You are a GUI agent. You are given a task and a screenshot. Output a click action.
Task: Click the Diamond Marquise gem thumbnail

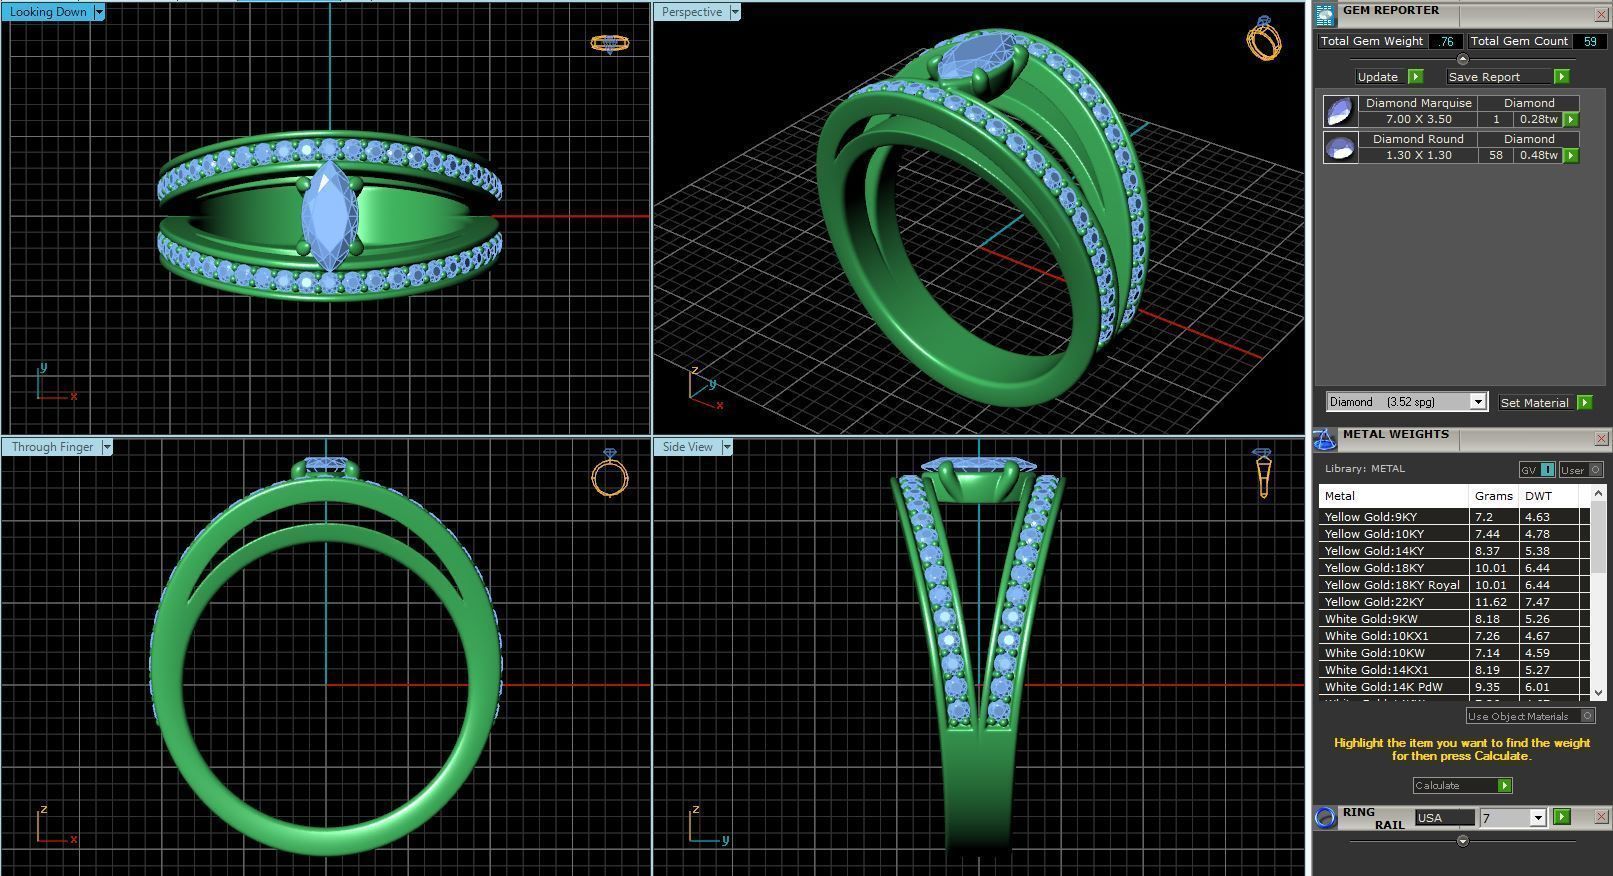pyautogui.click(x=1340, y=111)
